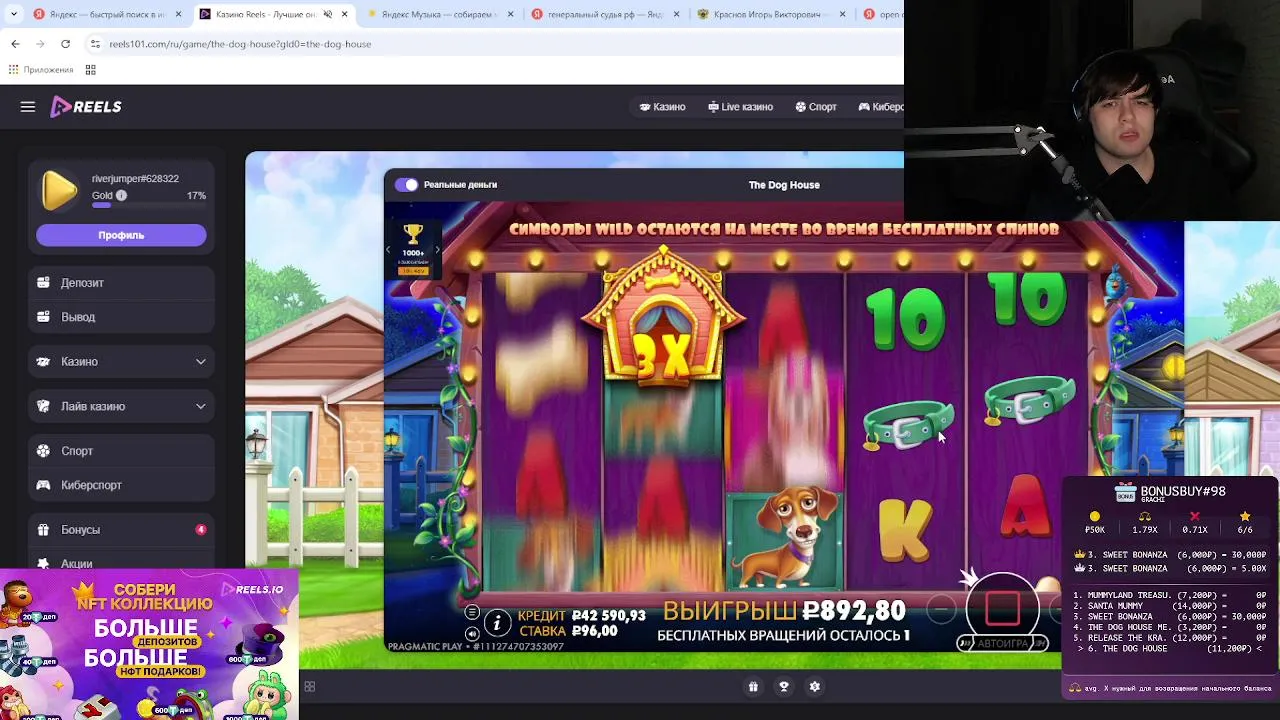Click the Reels logo
Screen dimensions: 1280x720
point(86,107)
